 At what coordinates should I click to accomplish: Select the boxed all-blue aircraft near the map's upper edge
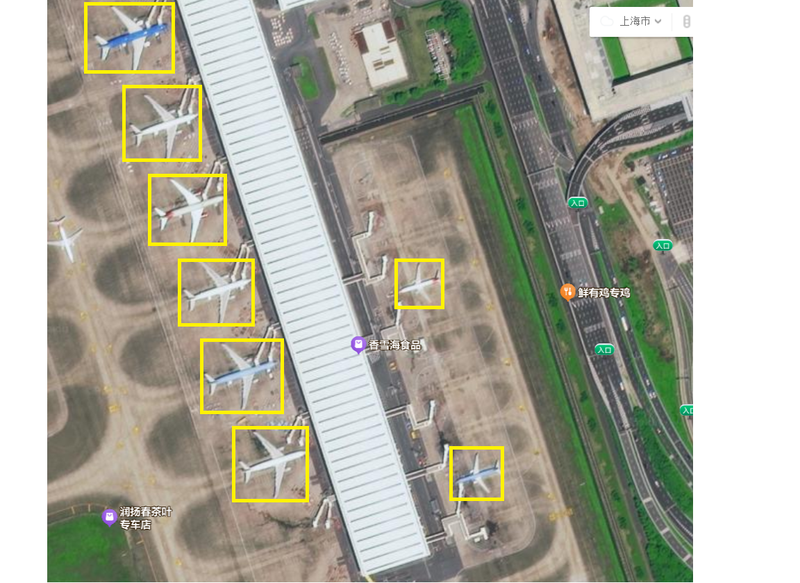130,38
